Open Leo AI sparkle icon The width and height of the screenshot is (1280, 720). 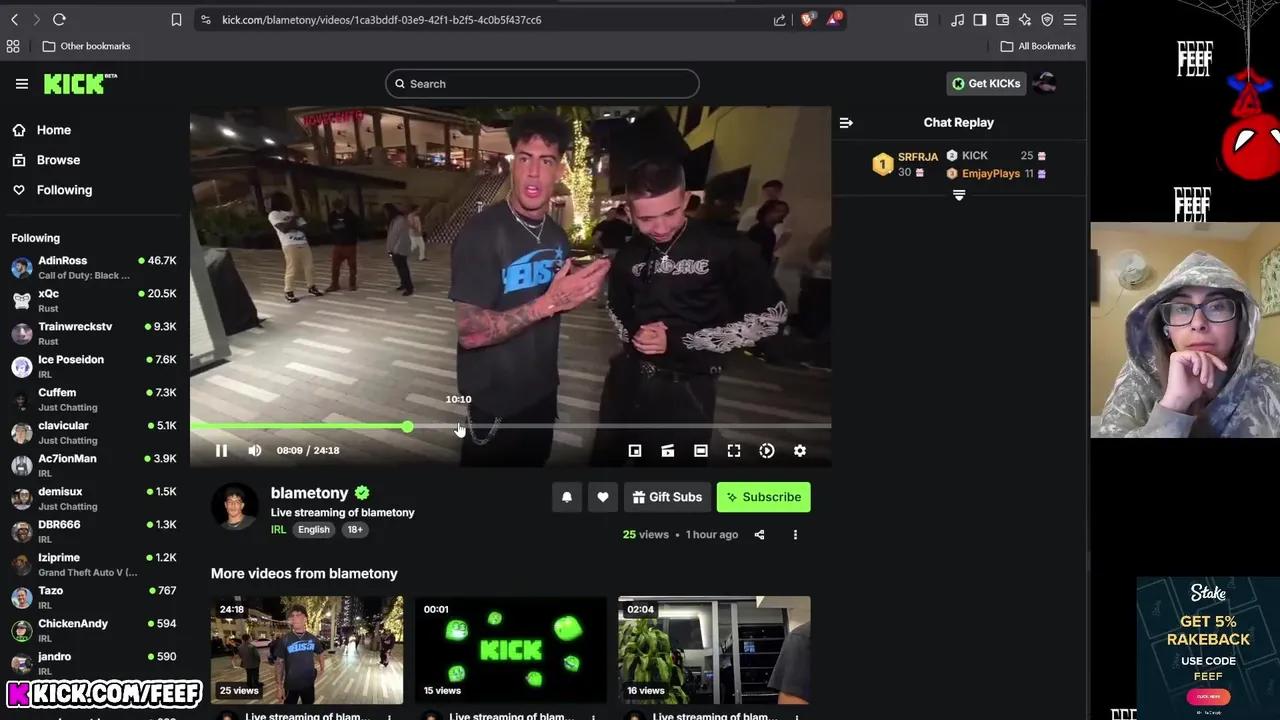(x=1025, y=20)
